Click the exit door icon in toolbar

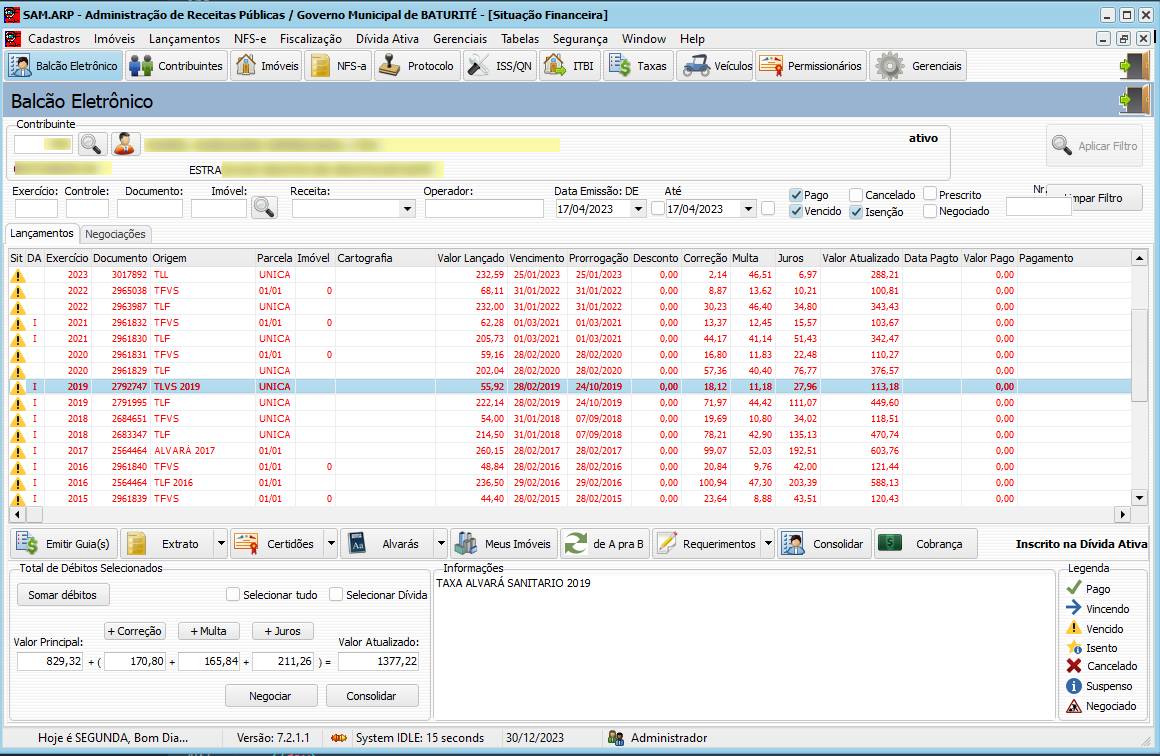(1135, 66)
